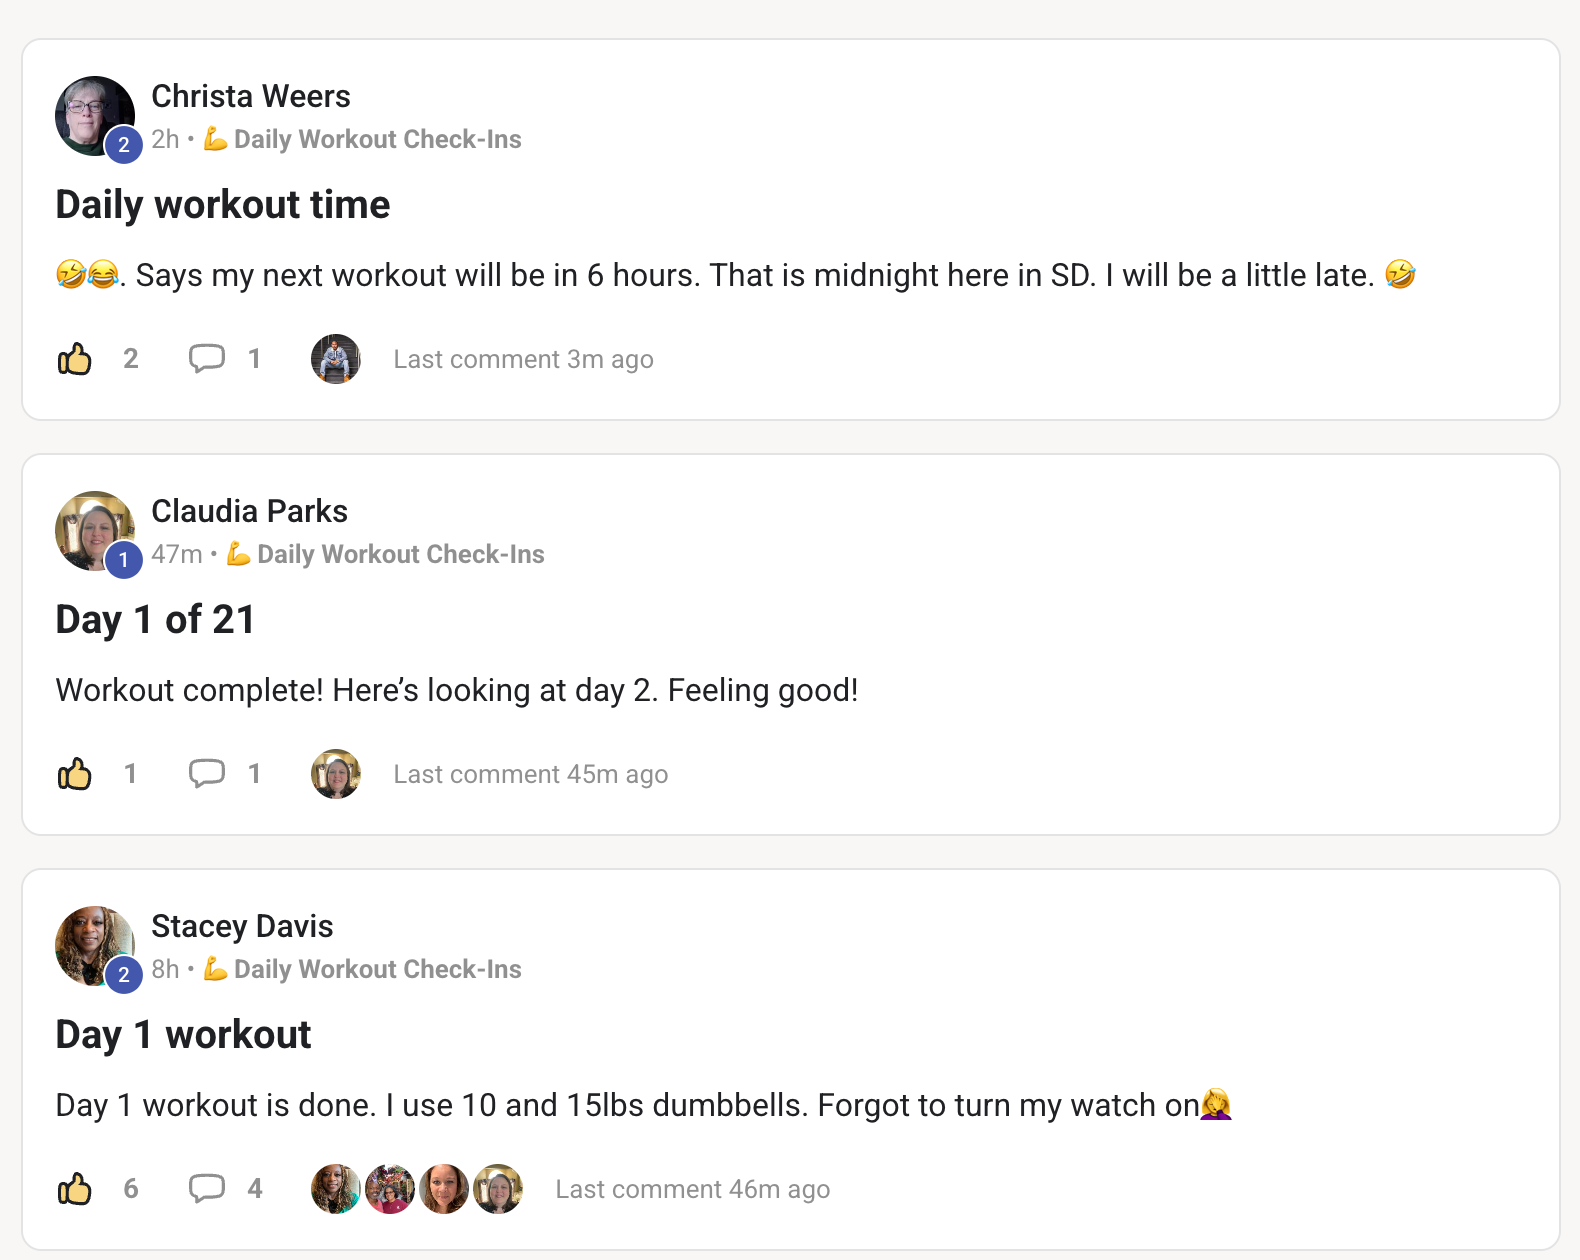Click 'Last comment 3m ago' on Christa's post
Image resolution: width=1580 pixels, height=1260 pixels.
523,359
